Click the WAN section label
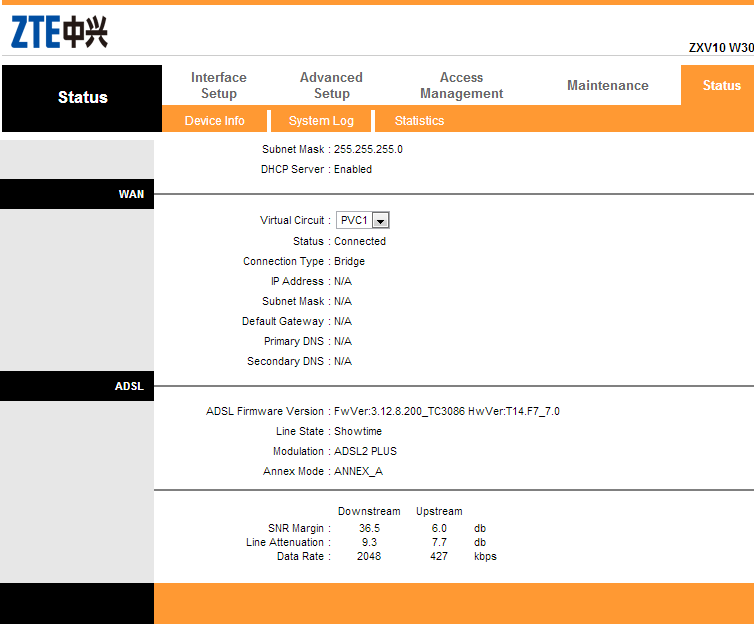The width and height of the screenshot is (754, 624). [x=131, y=194]
